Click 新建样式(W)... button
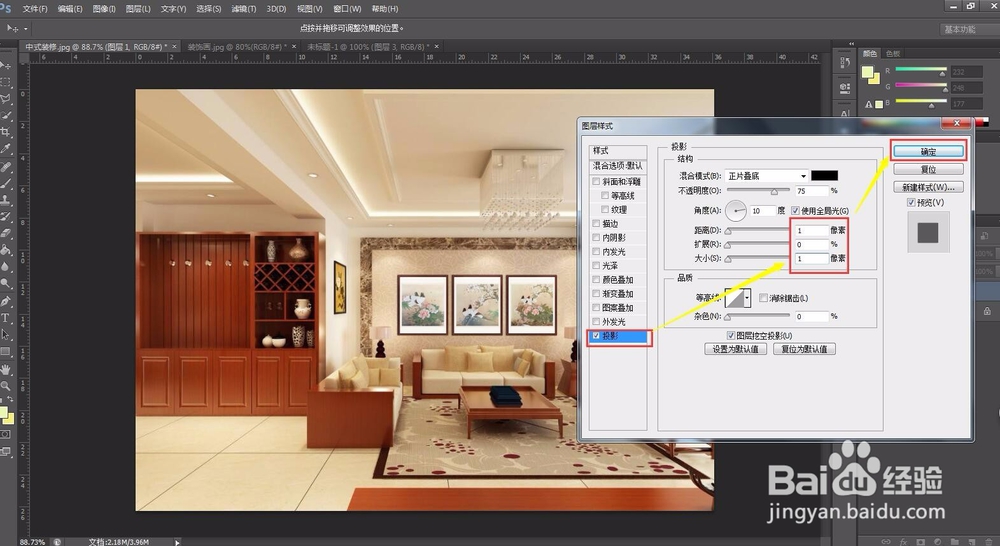Viewport: 1000px width, 546px height. [x=929, y=187]
